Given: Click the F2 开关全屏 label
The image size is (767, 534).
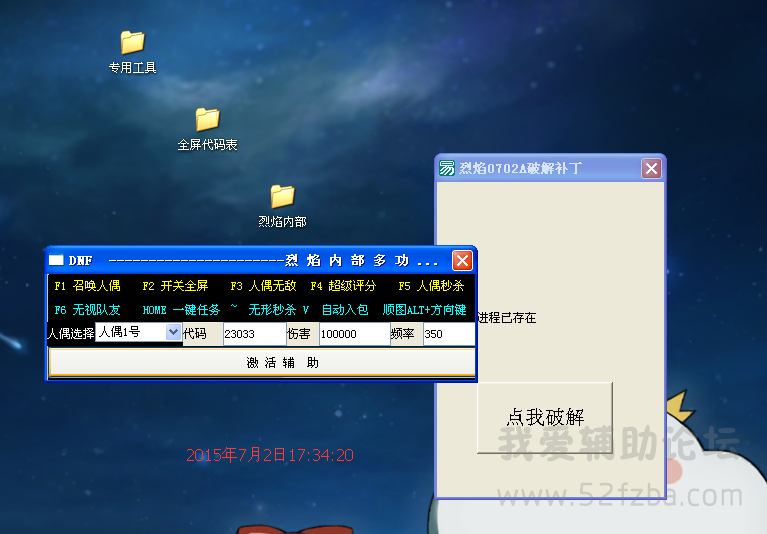Looking at the screenshot, I should pyautogui.click(x=175, y=286).
